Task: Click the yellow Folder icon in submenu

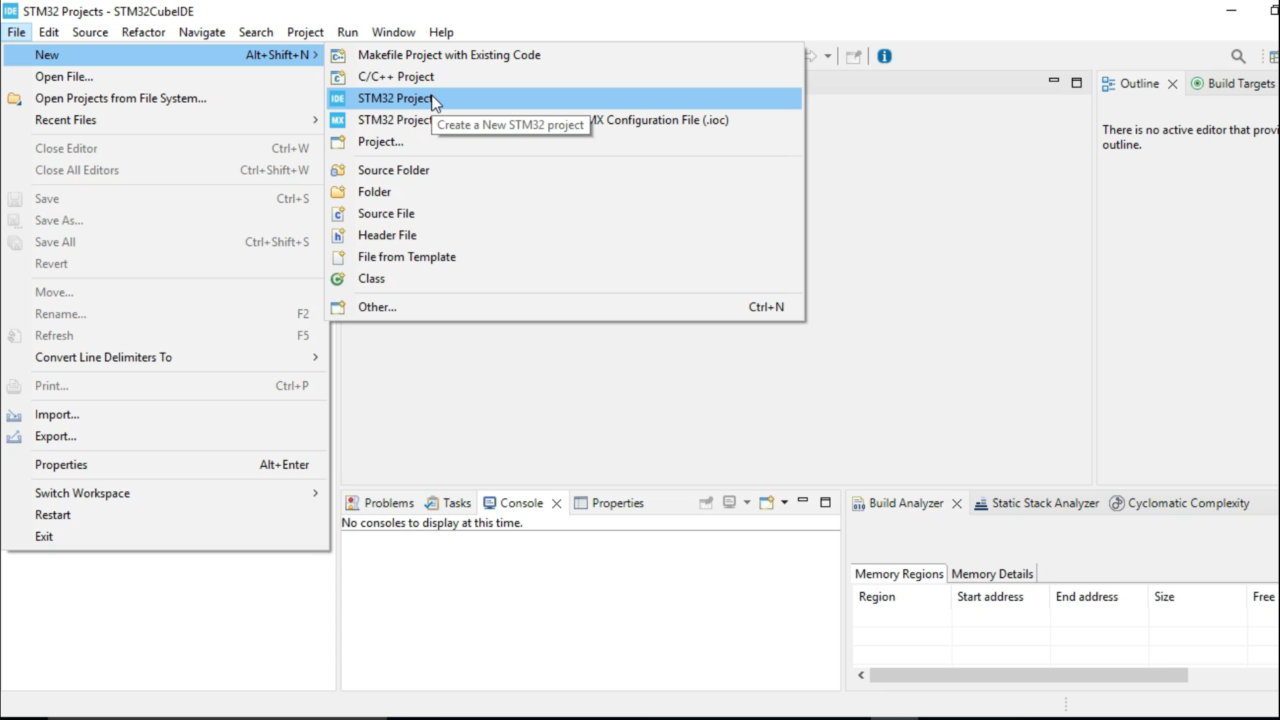Action: [338, 192]
